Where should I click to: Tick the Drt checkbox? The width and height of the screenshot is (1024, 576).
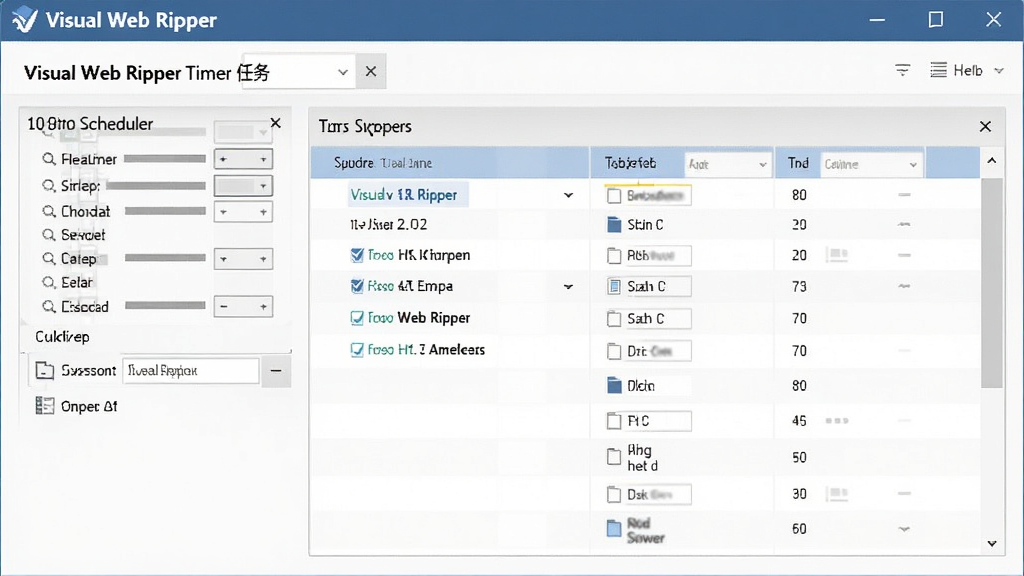(x=614, y=351)
